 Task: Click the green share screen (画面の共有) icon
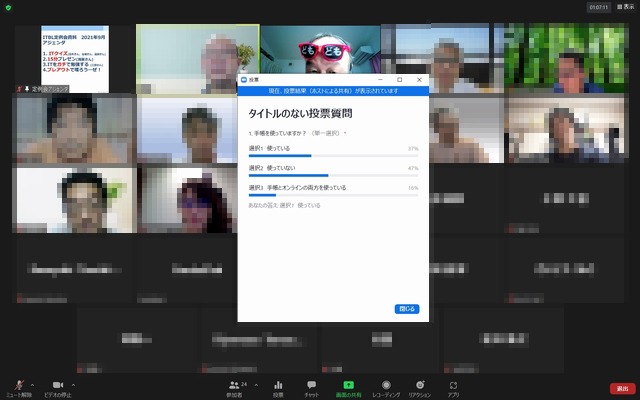(348, 387)
